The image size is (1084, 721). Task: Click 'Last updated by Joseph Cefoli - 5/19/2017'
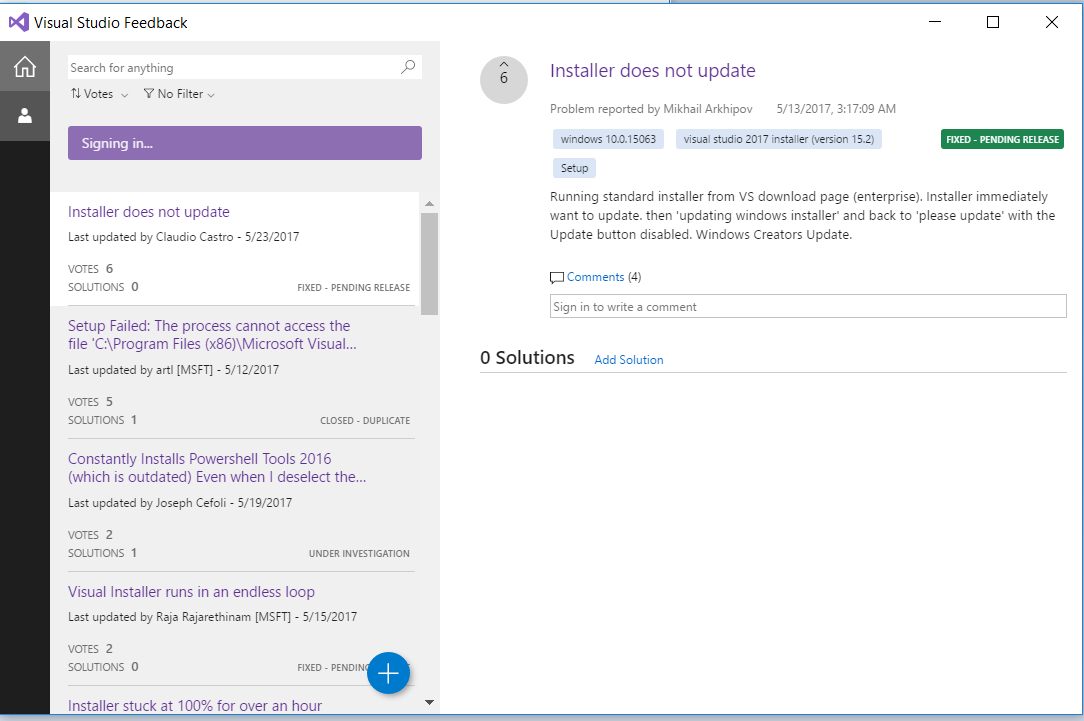click(180, 503)
